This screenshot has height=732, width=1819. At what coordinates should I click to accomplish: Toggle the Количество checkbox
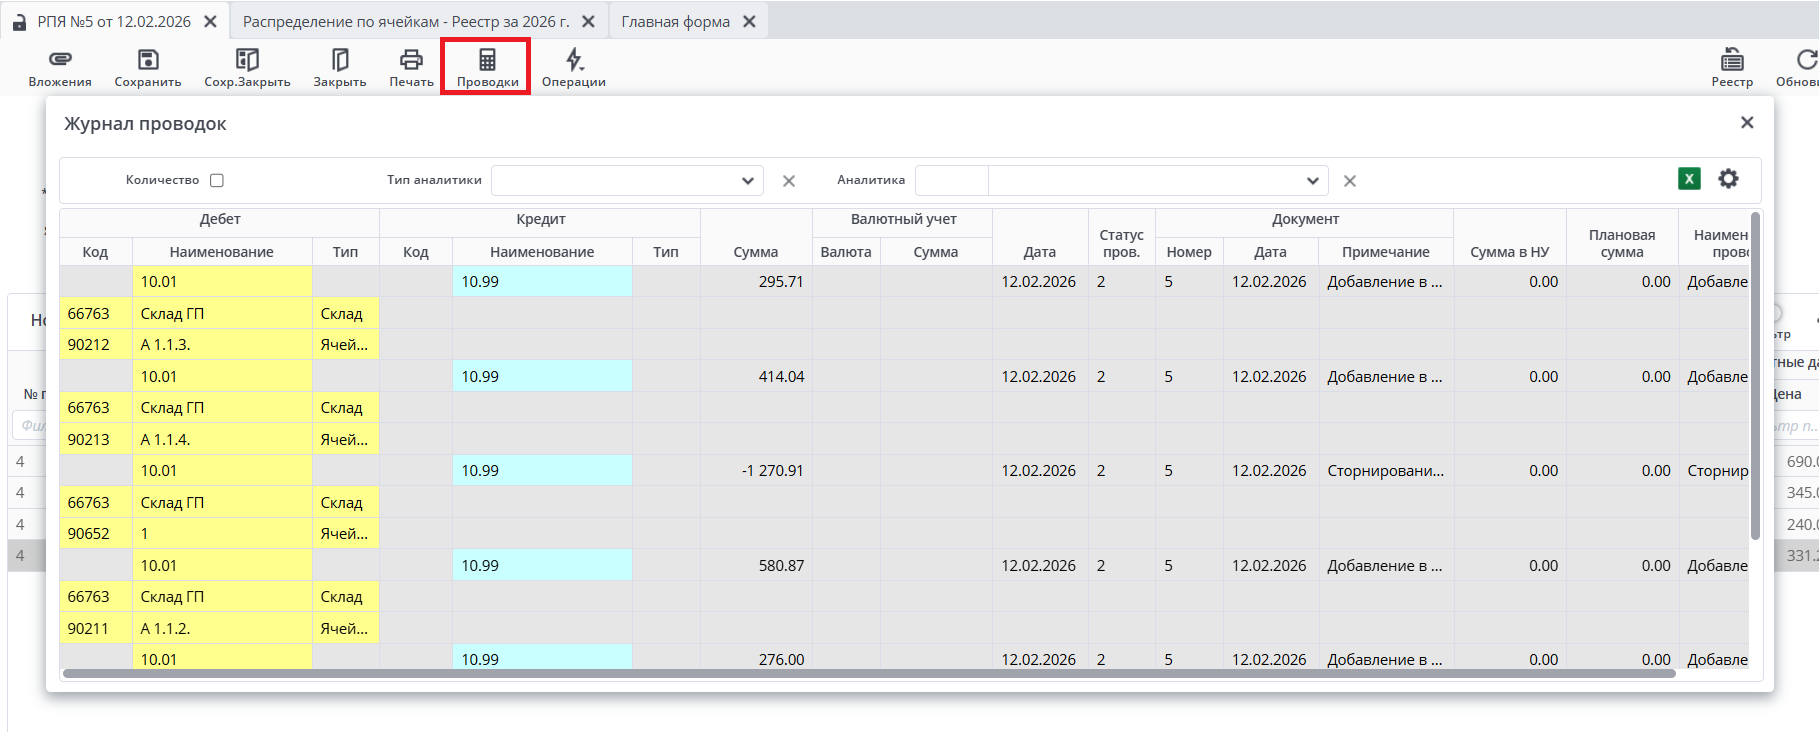(217, 181)
